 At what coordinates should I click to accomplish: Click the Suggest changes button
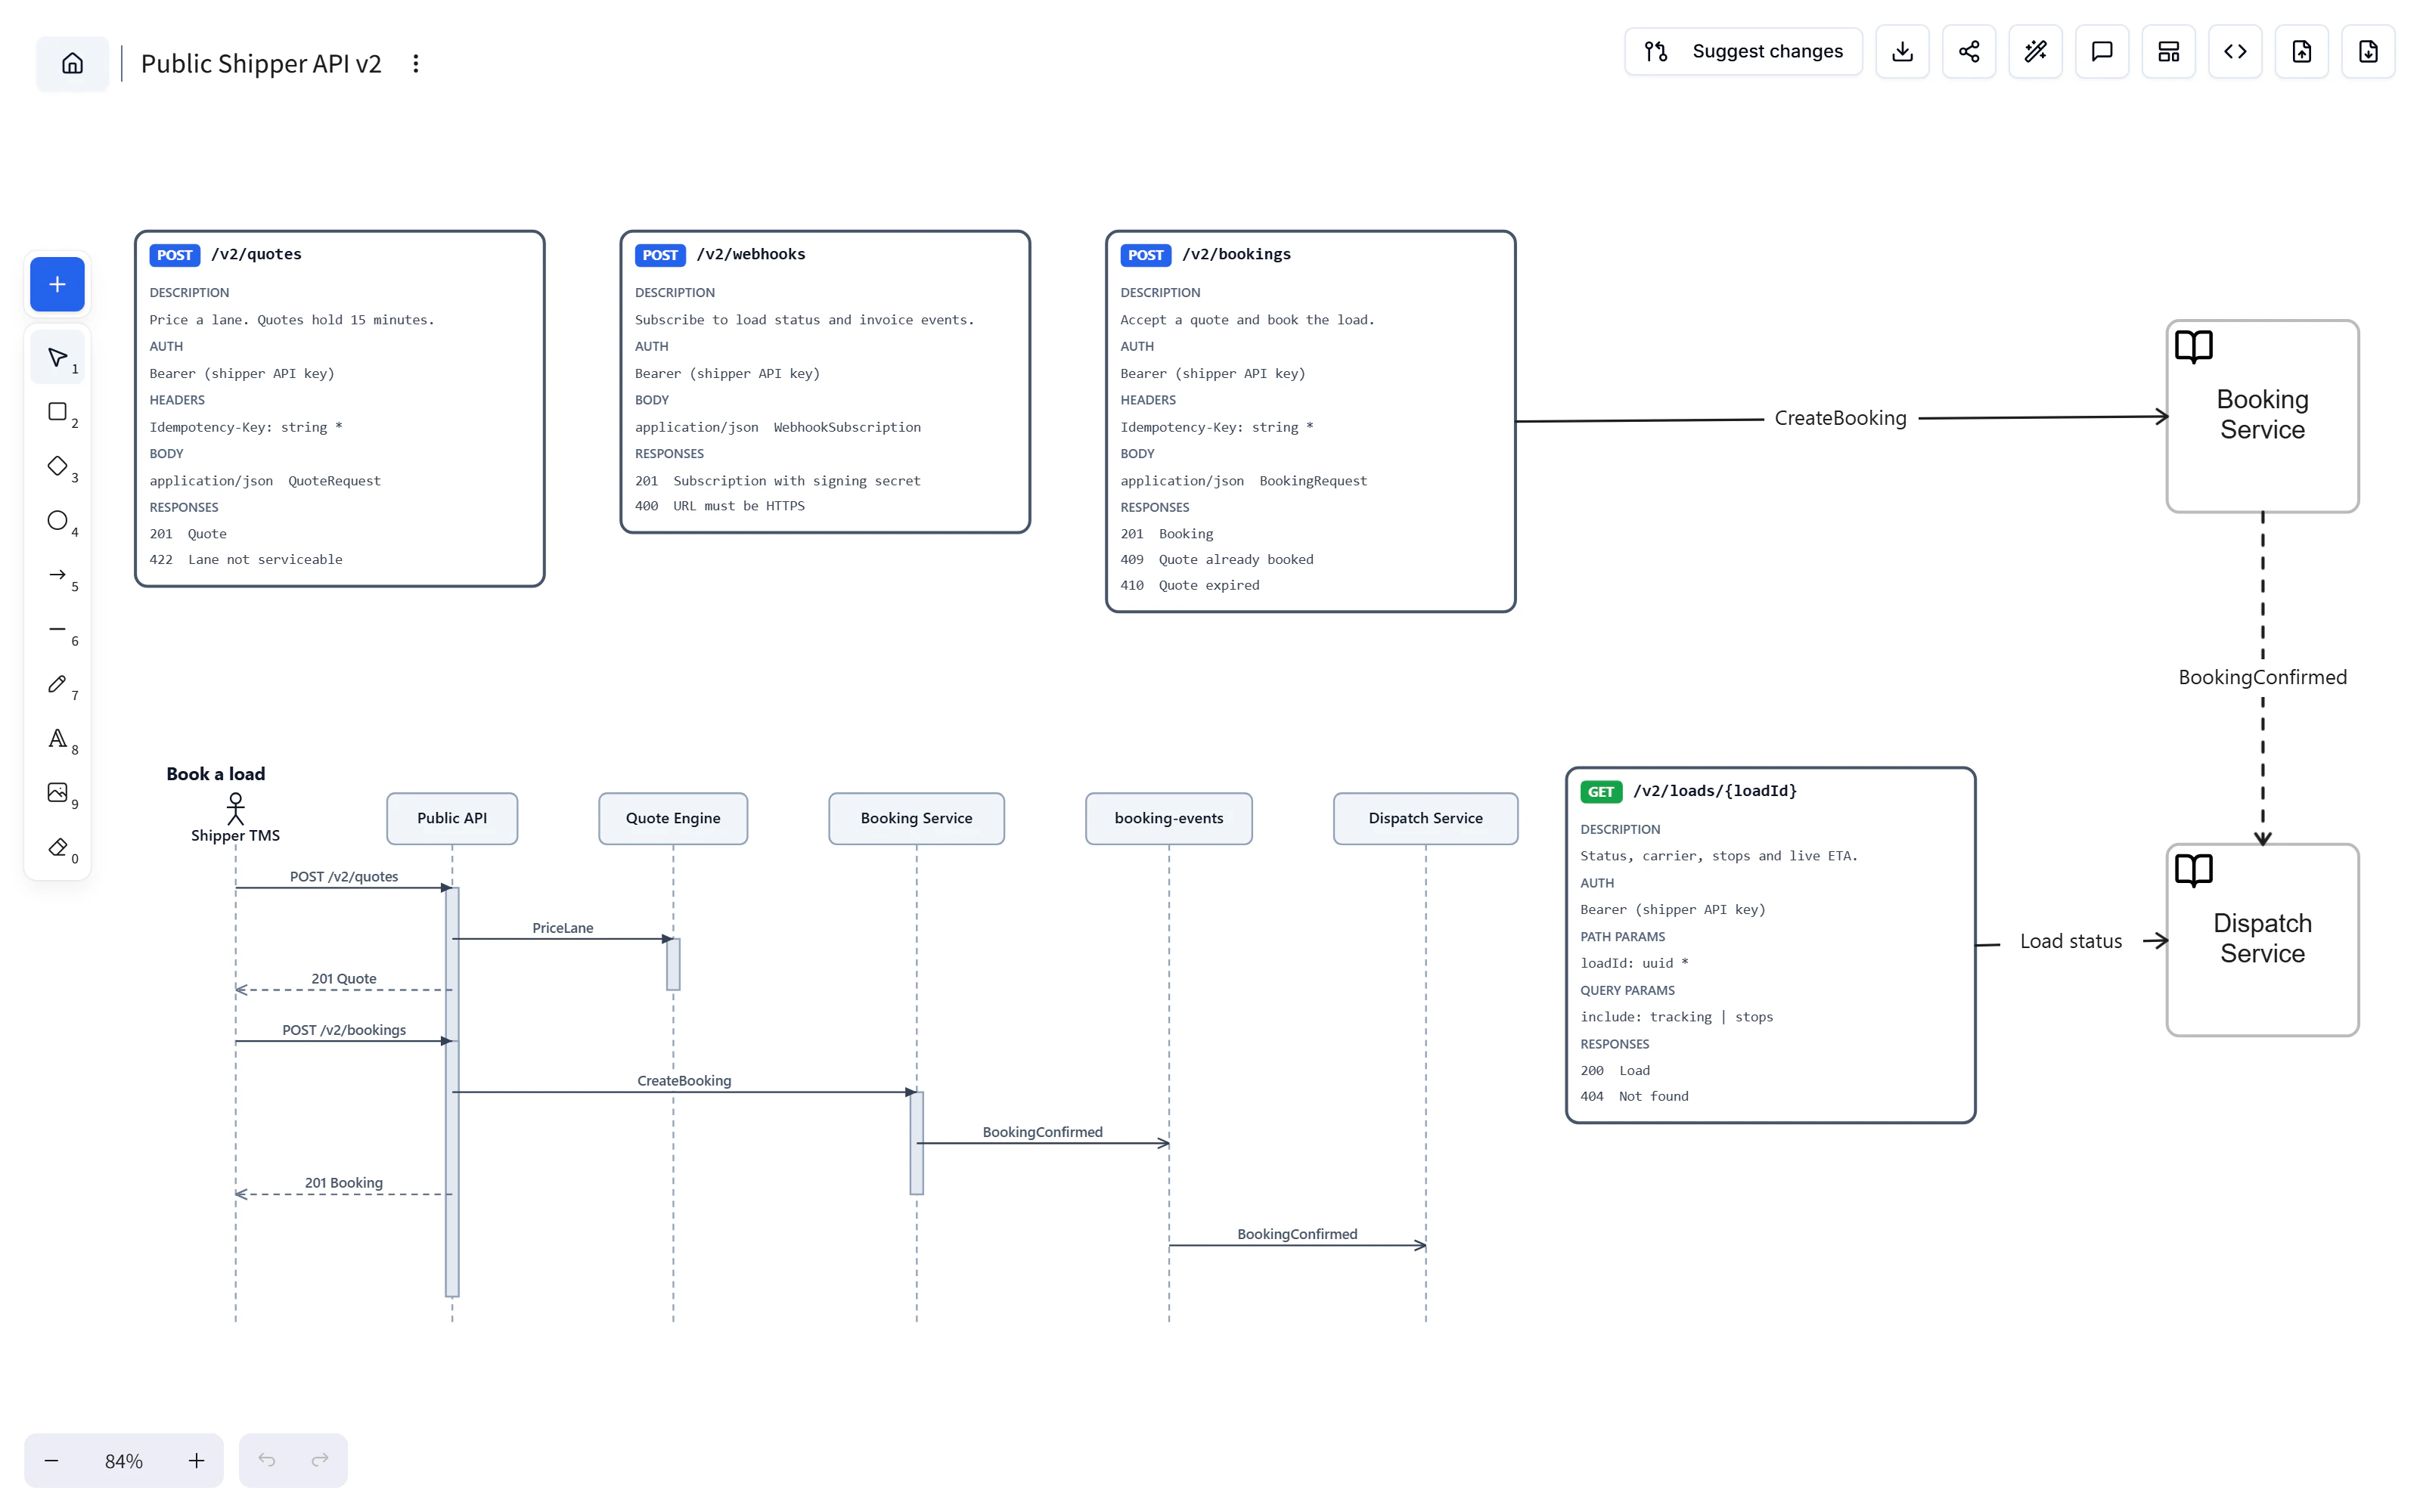[1743, 51]
